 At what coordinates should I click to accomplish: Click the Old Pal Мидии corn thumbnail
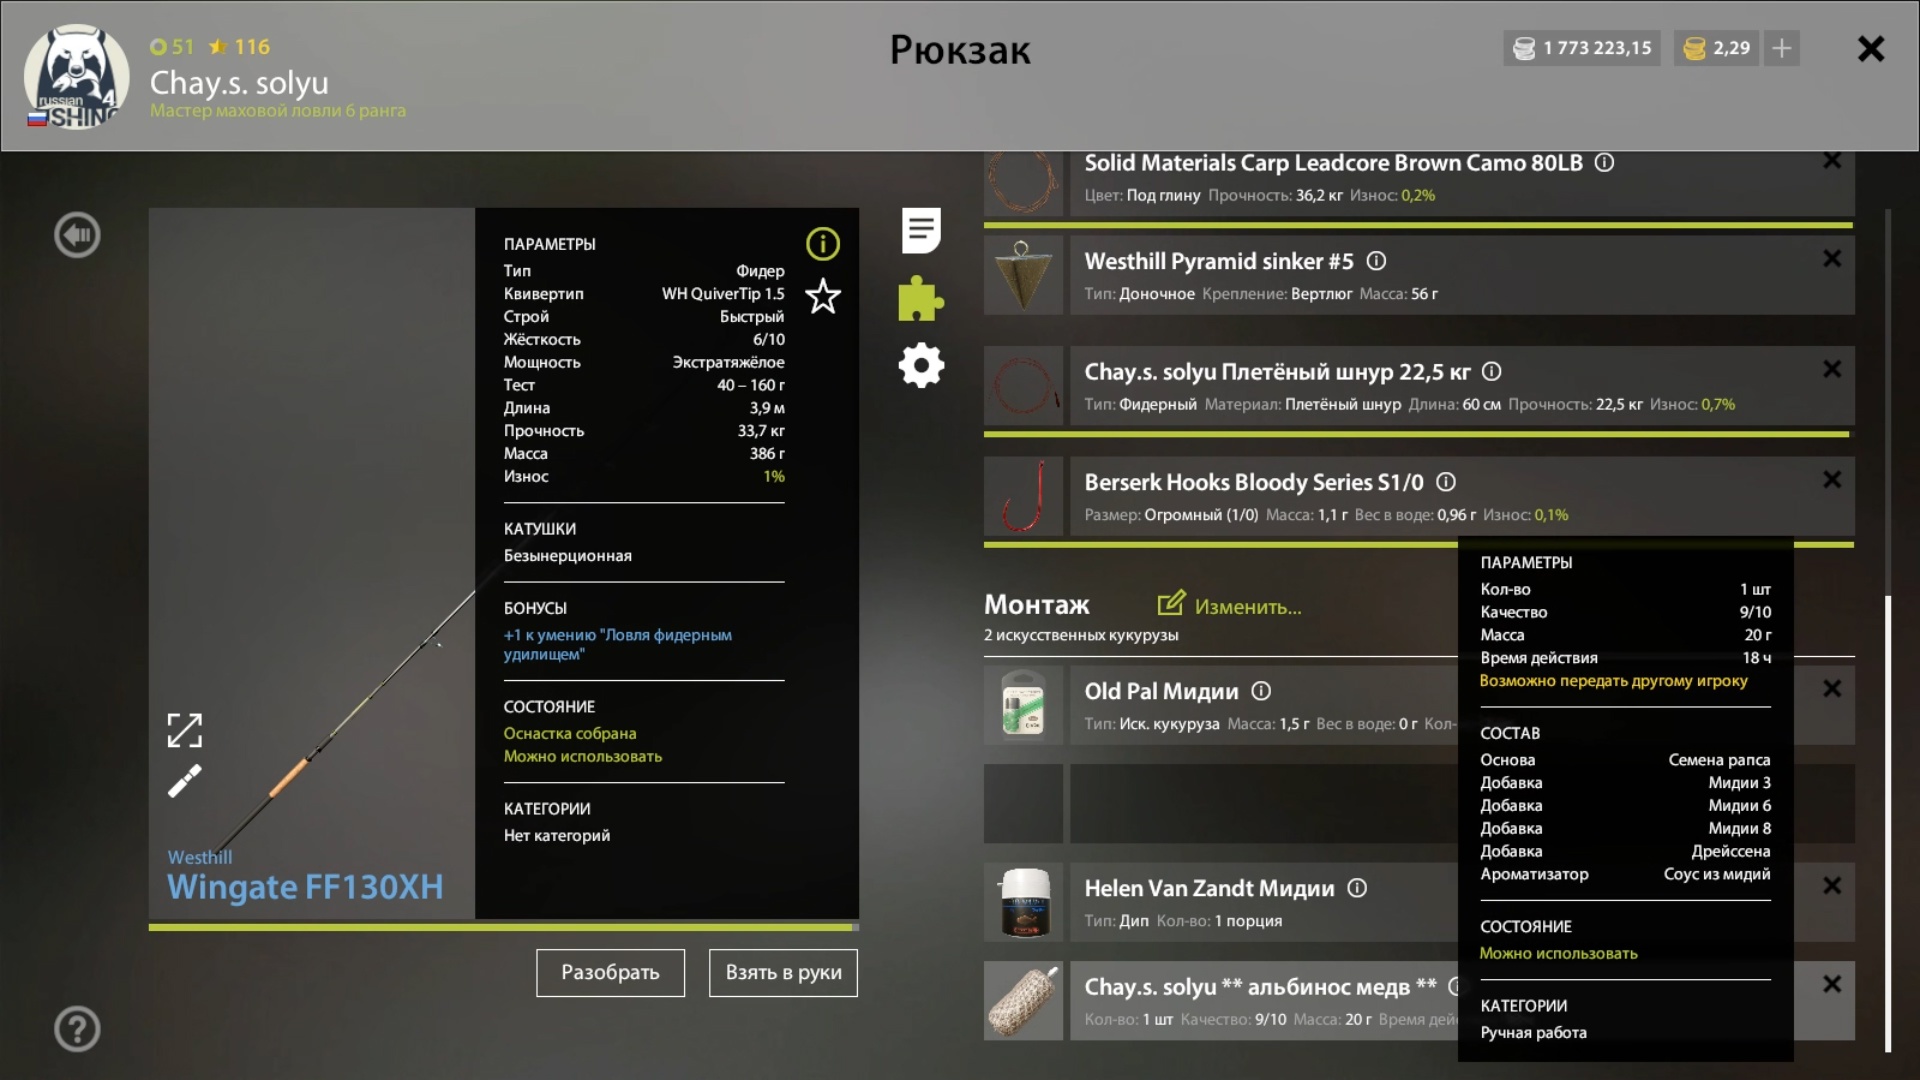pyautogui.click(x=1023, y=705)
